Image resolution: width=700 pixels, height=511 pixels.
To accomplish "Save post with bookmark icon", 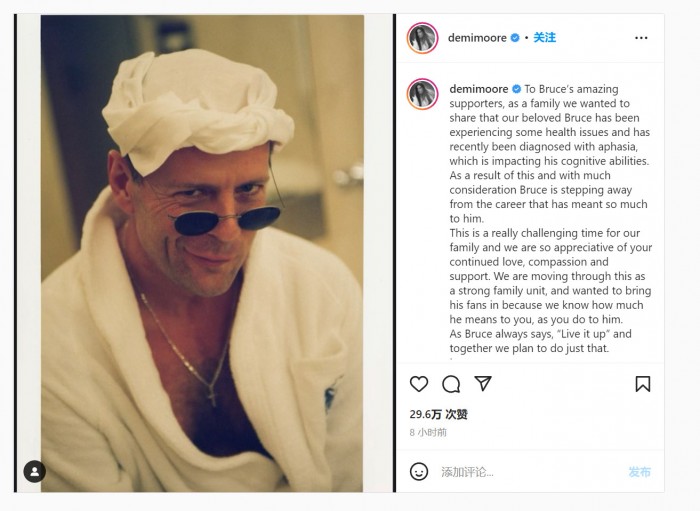I will click(x=643, y=384).
